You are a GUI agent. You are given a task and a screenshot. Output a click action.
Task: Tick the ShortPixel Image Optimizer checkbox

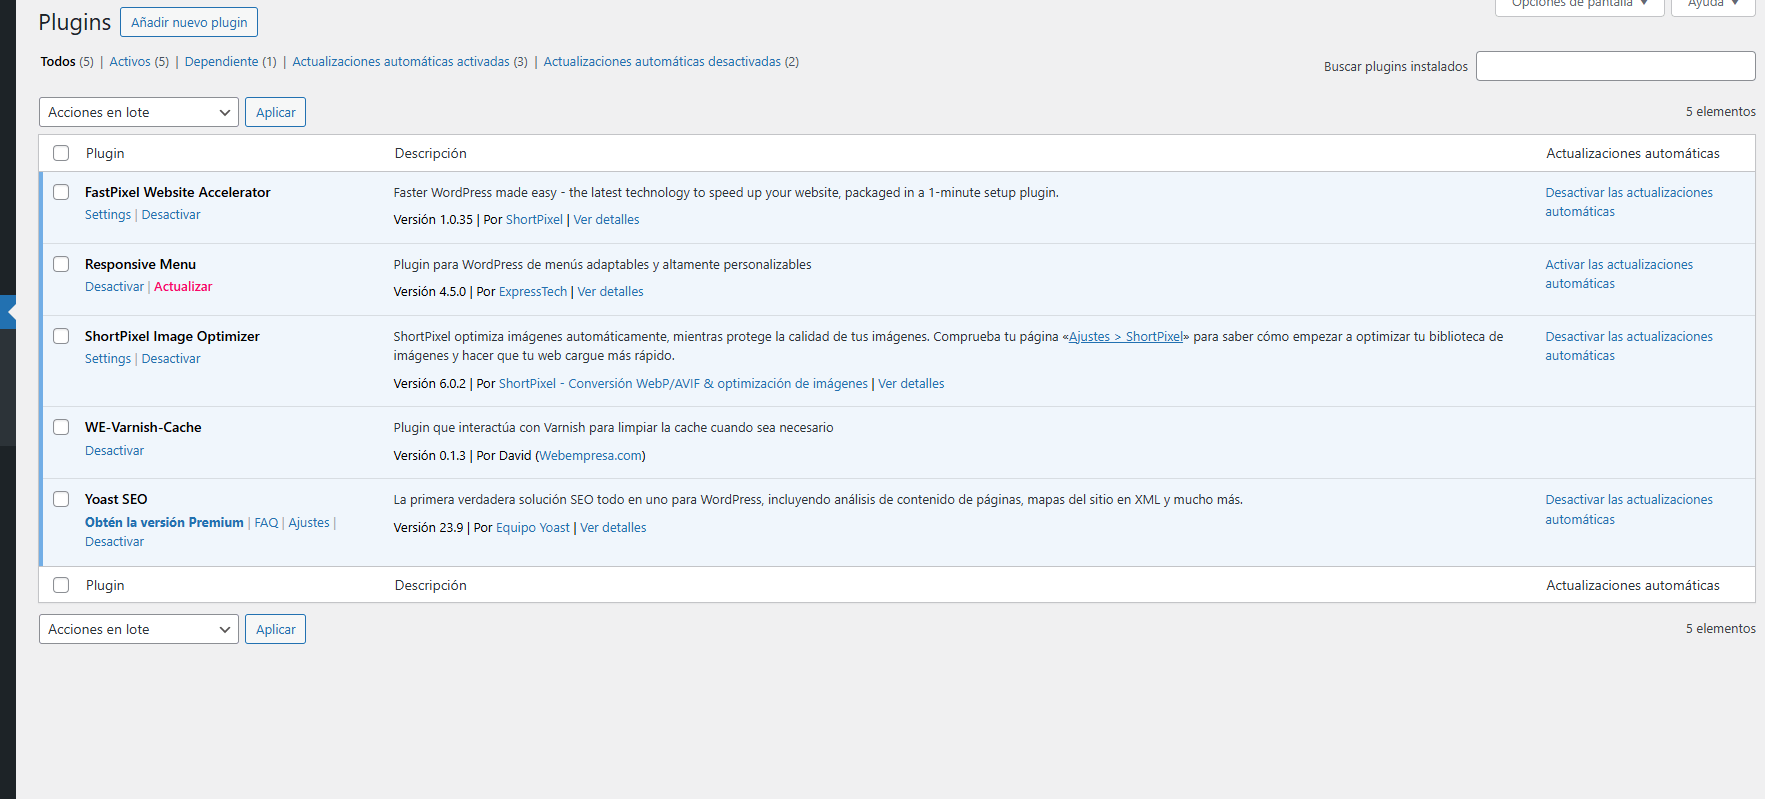pyautogui.click(x=61, y=336)
